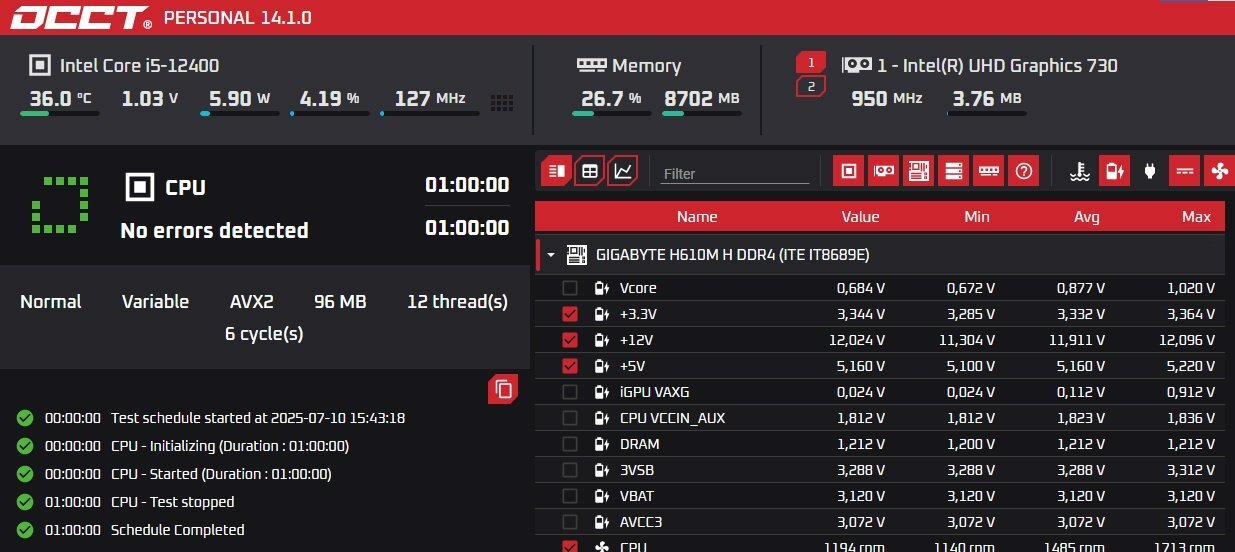Click the AVX2 instruction set setting
Image resolution: width=1235 pixels, height=552 pixels.
click(x=252, y=302)
